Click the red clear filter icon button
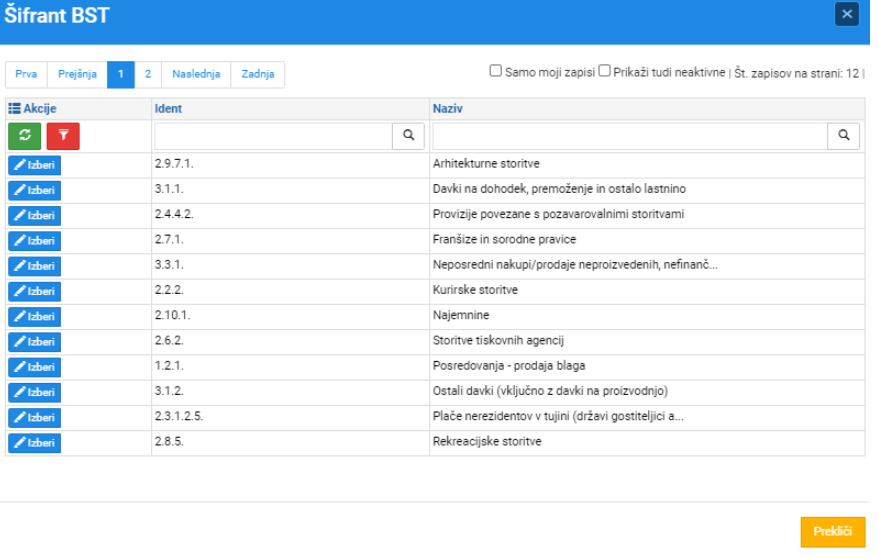The image size is (879, 559). click(63, 136)
